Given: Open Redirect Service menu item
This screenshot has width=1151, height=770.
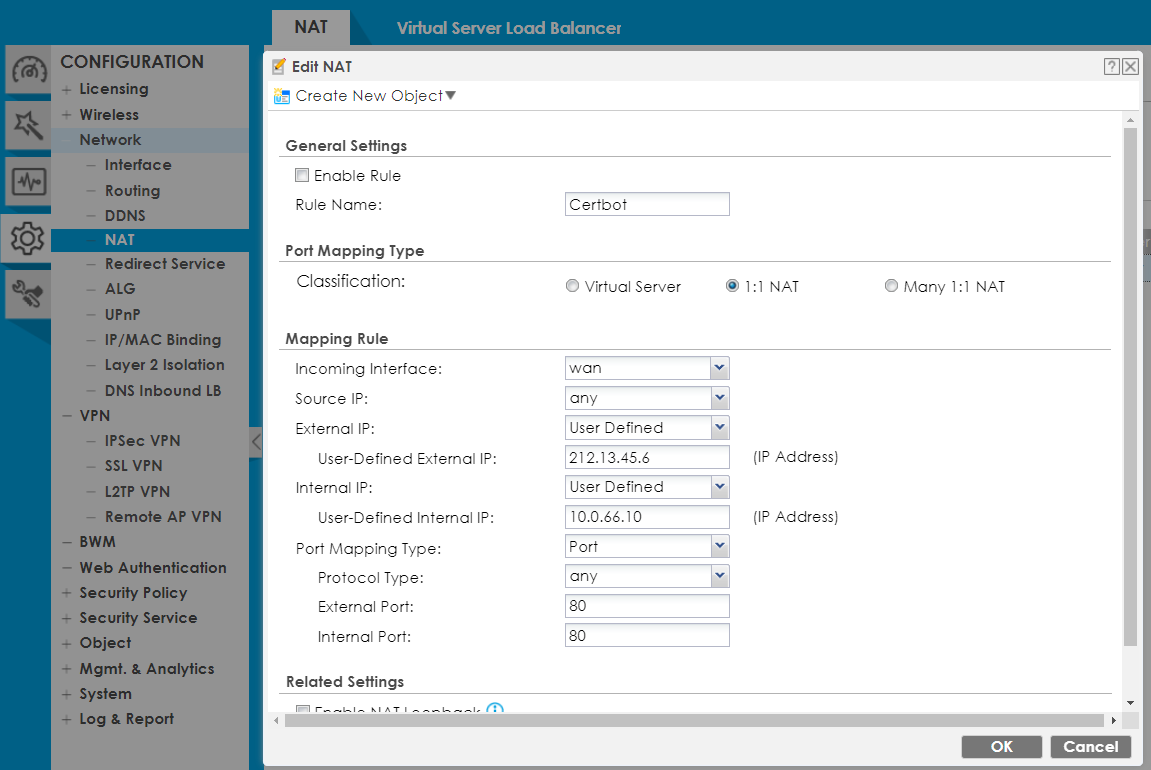Looking at the screenshot, I should coord(165,264).
